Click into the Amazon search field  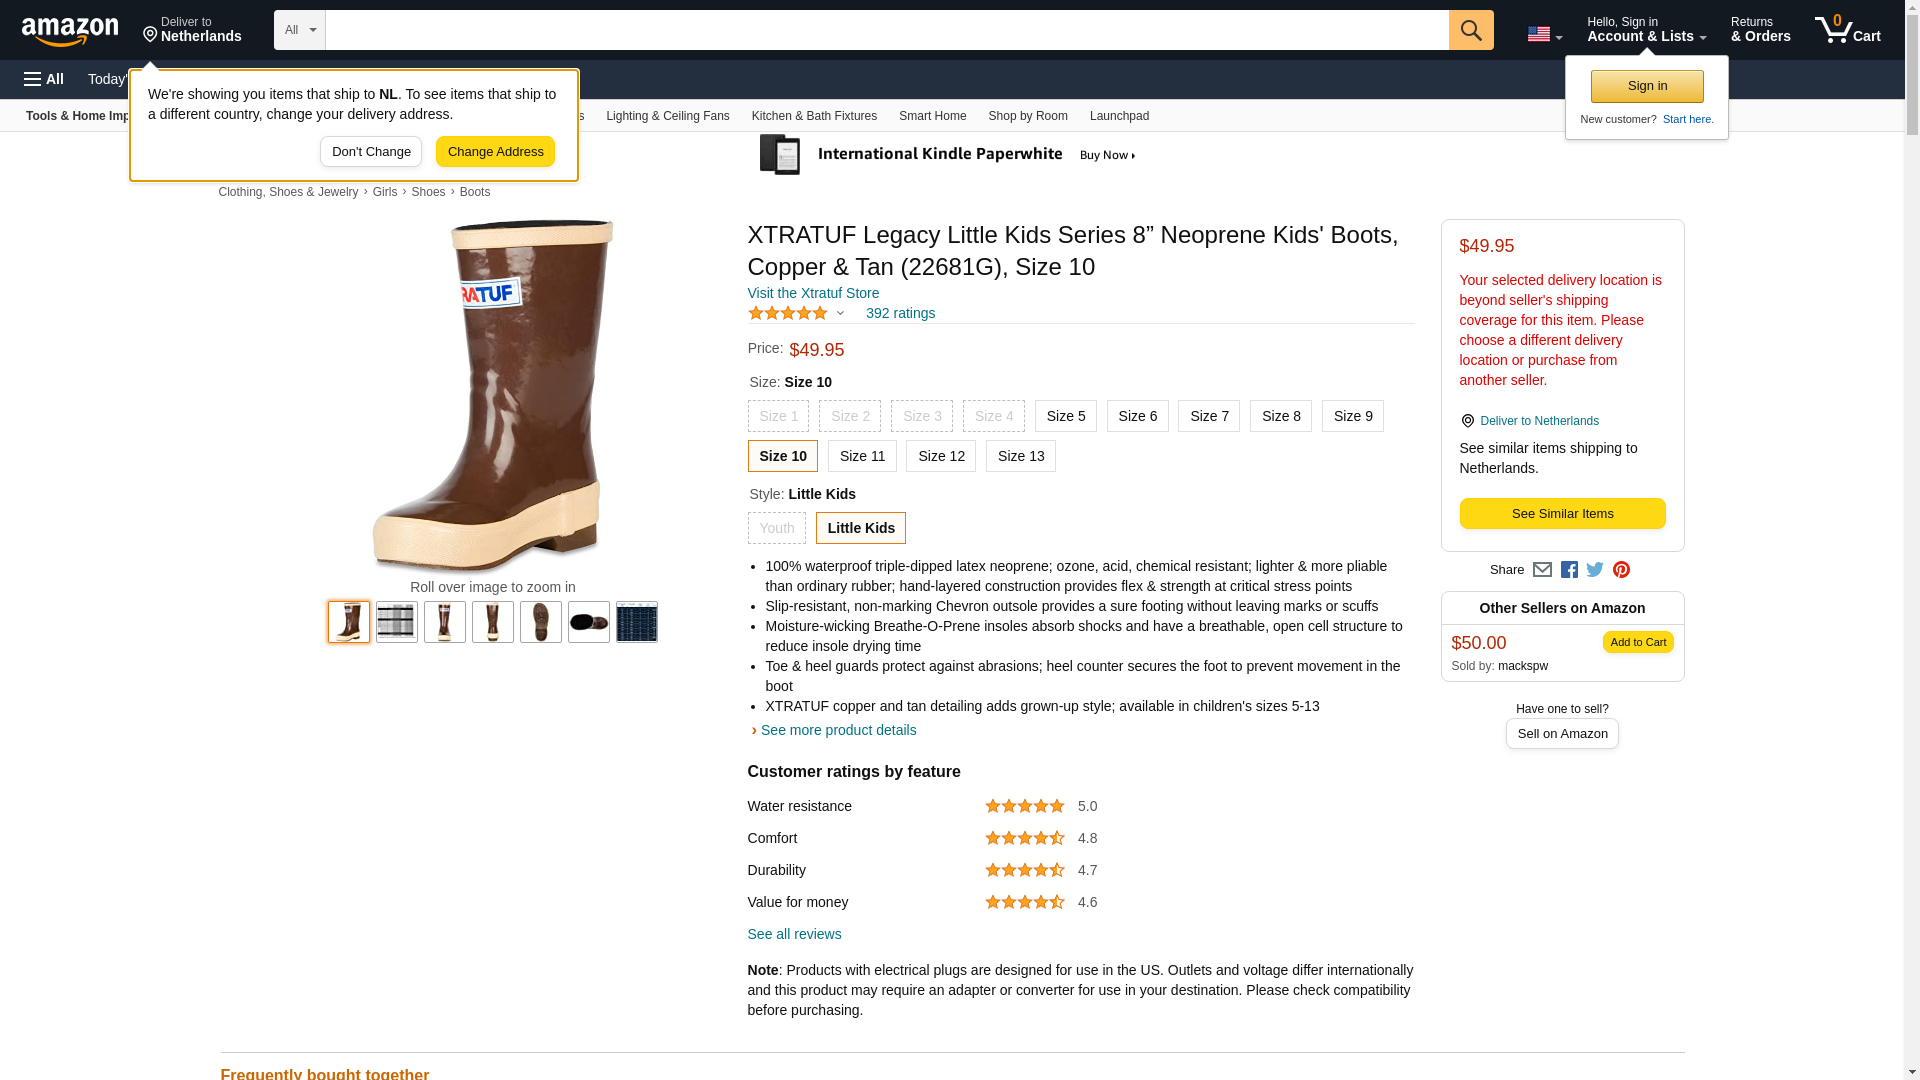pos(886,30)
